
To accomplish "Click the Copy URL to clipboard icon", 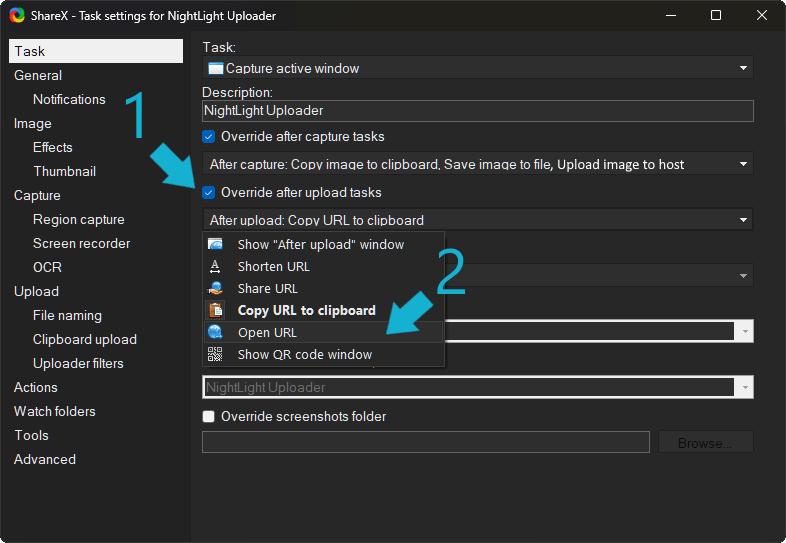I will pos(215,310).
